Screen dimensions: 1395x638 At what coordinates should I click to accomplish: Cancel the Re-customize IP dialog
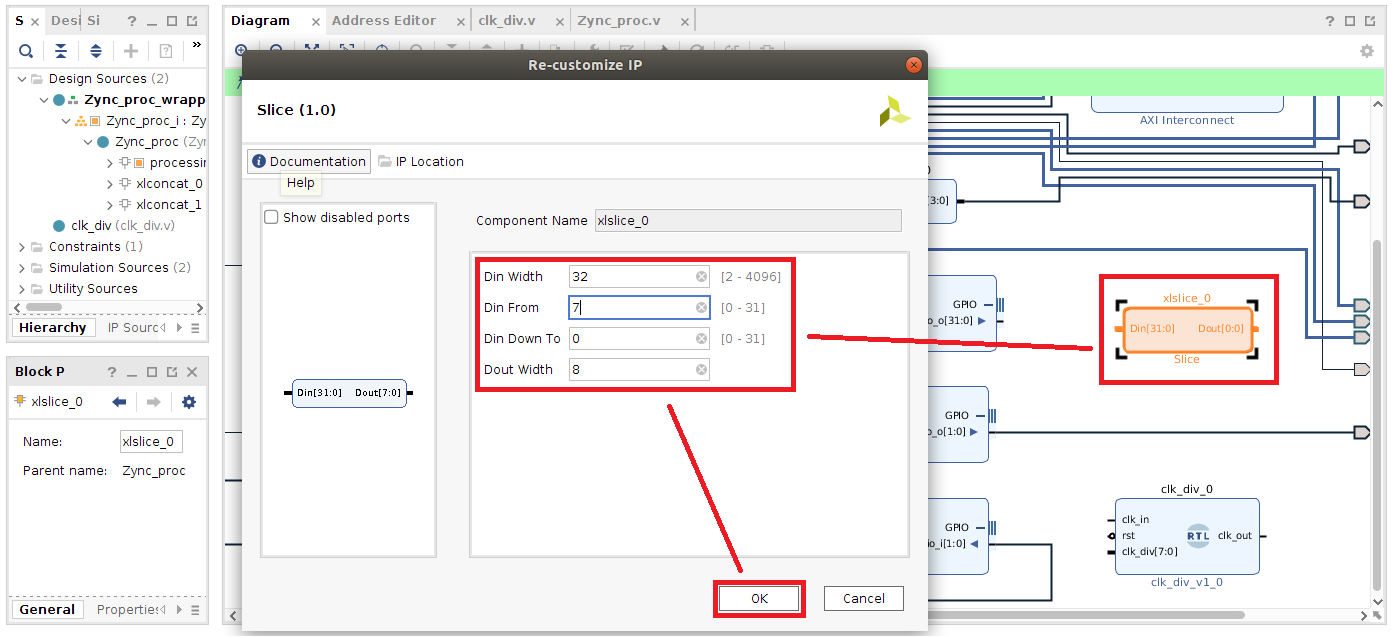point(864,599)
